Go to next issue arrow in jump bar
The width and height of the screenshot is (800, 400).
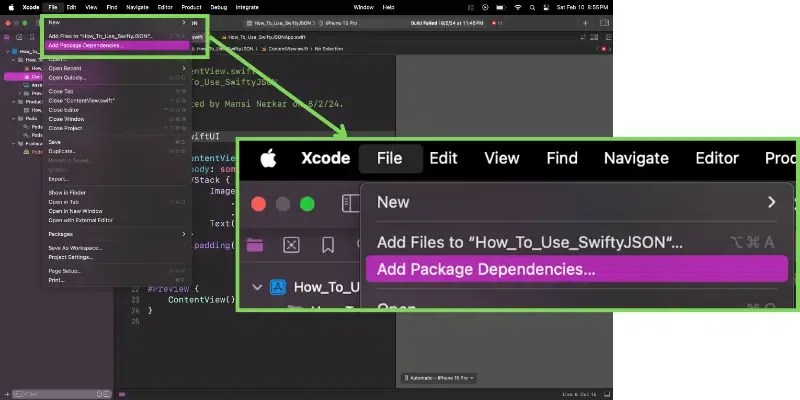click(610, 48)
